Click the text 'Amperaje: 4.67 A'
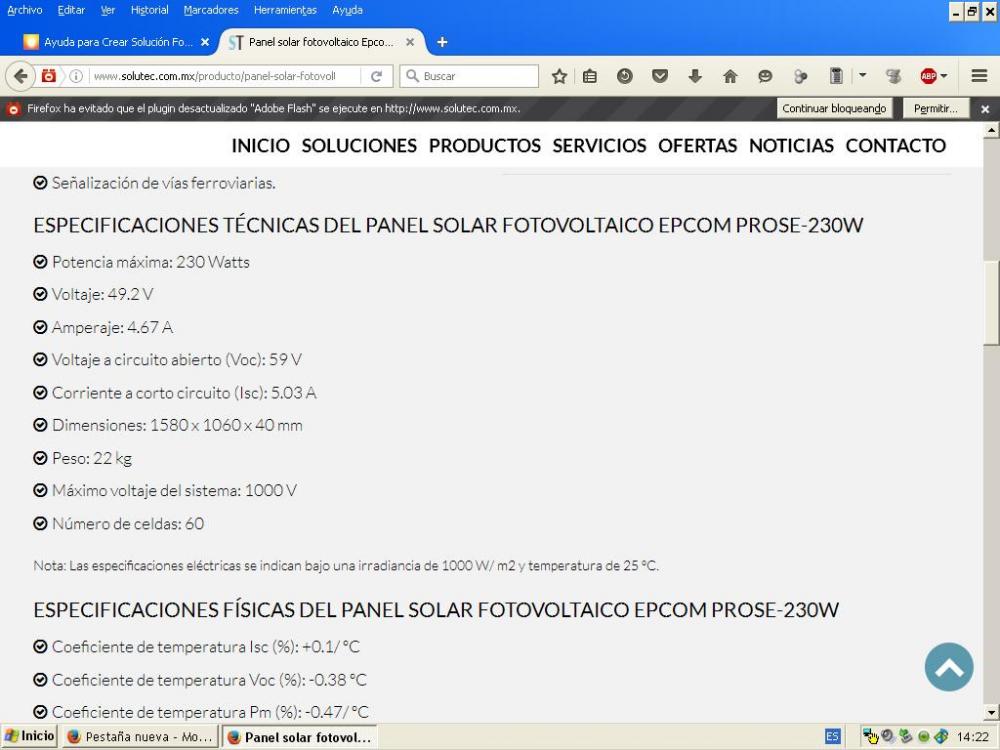The width and height of the screenshot is (1000, 750). coord(112,327)
